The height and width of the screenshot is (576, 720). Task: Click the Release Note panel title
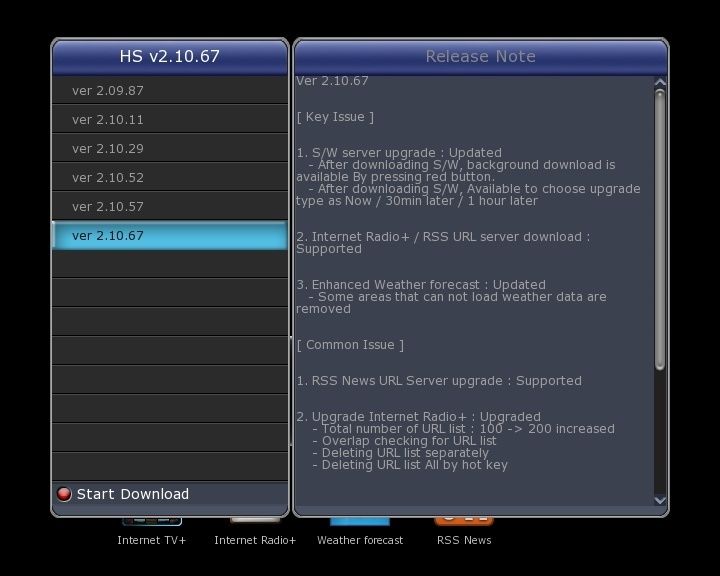480,56
